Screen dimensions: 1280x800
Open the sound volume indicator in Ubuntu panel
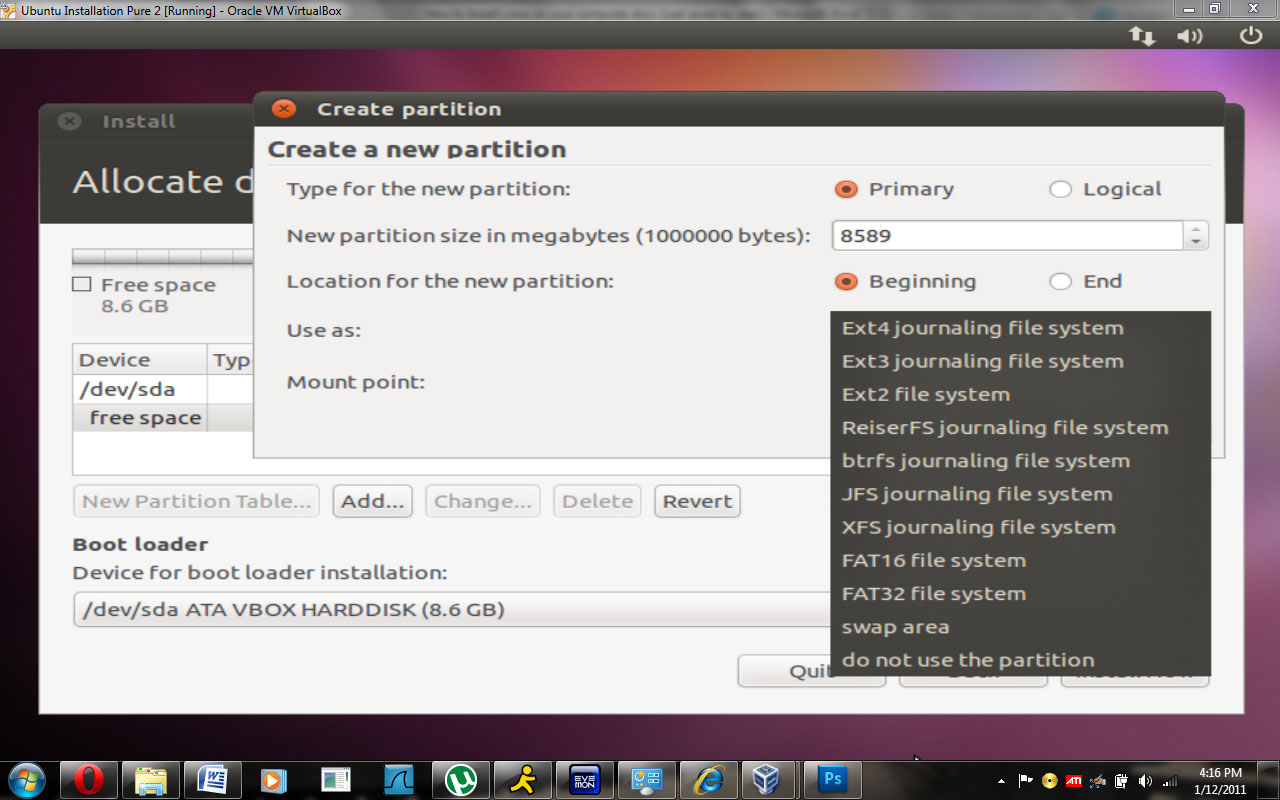[1190, 36]
